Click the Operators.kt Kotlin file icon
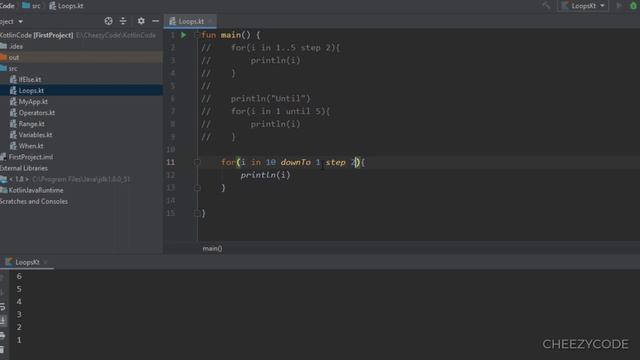 [x=13, y=113]
